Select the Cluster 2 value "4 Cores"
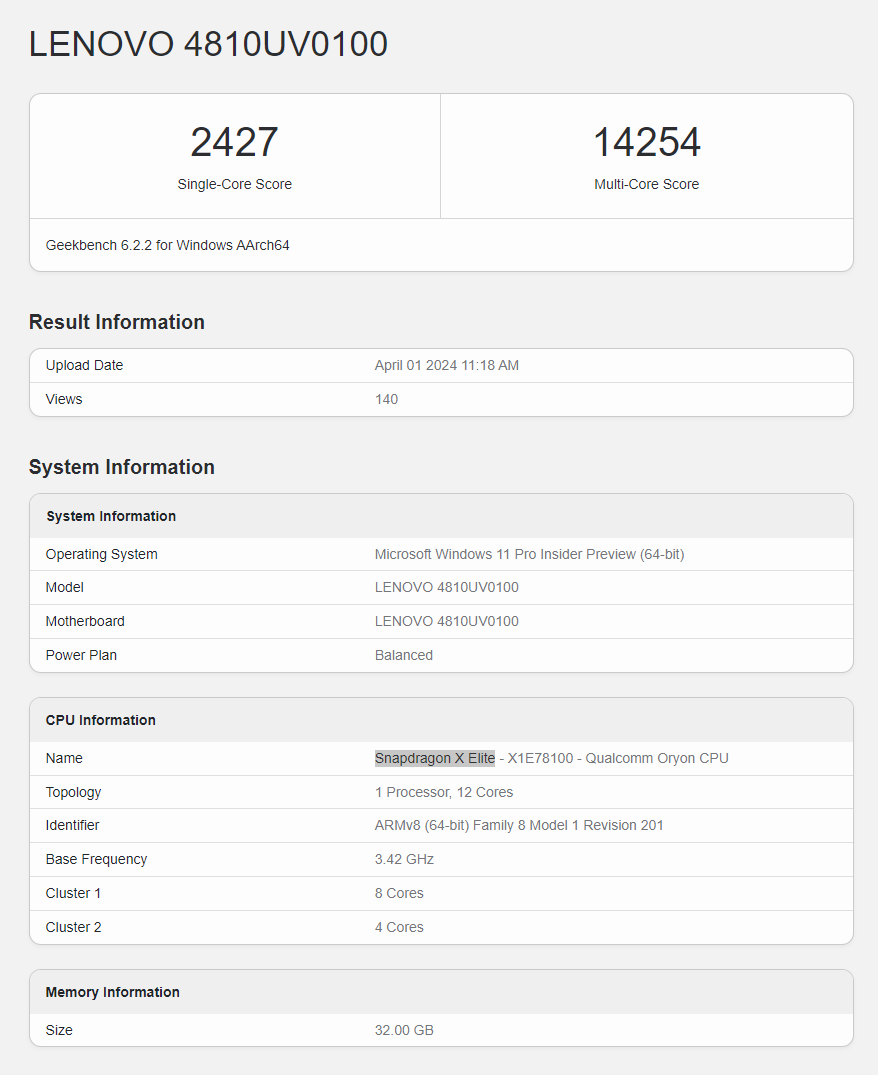The height and width of the screenshot is (1075, 878). (x=399, y=927)
